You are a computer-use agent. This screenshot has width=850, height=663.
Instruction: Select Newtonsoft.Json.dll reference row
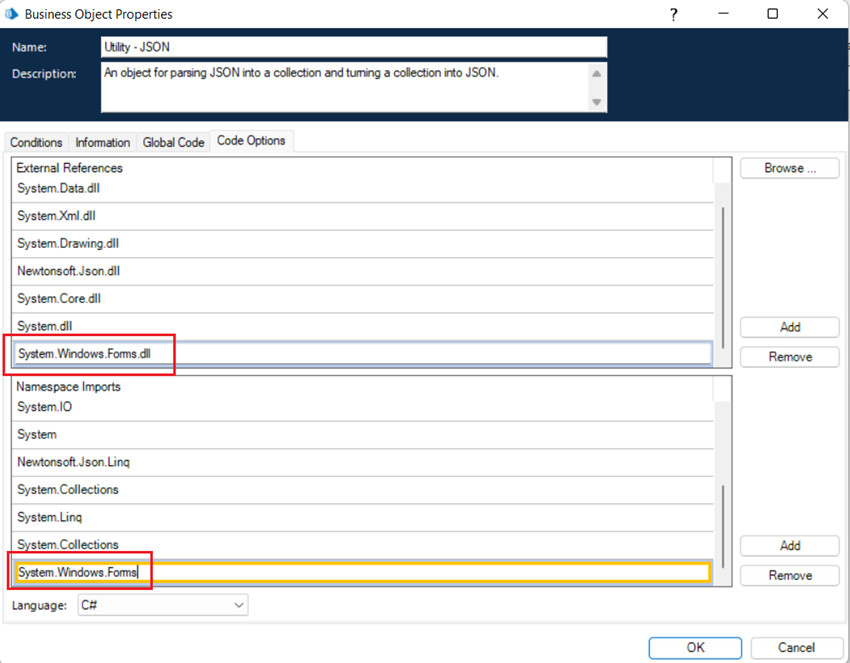click(x=362, y=272)
